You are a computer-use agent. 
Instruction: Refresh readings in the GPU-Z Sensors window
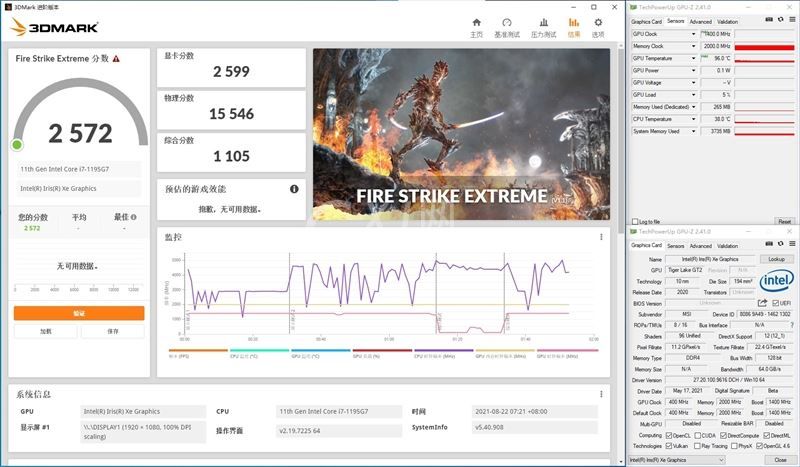pyautogui.click(x=780, y=20)
